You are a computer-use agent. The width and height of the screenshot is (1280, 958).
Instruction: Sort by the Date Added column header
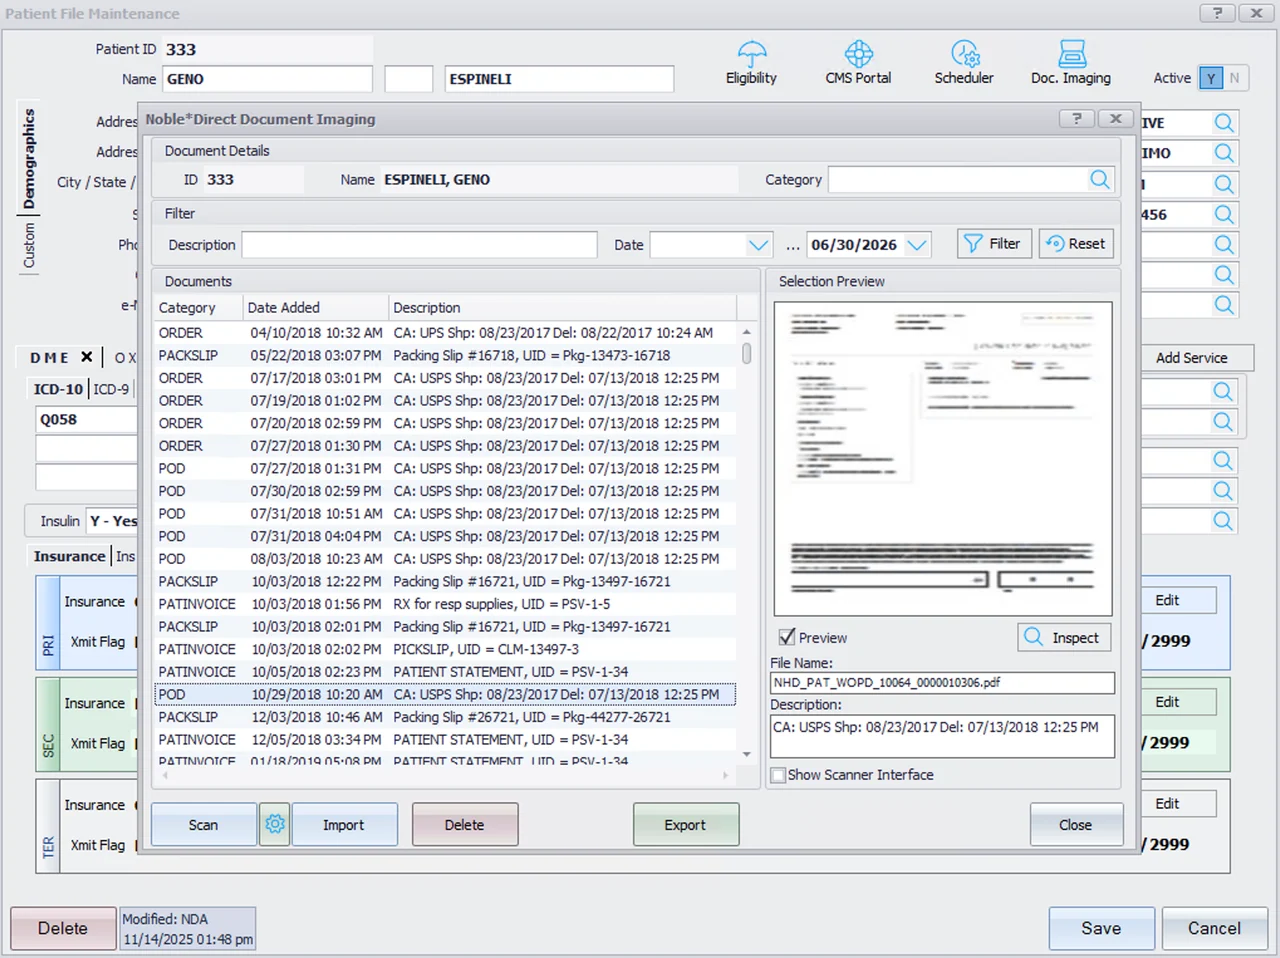pos(315,308)
